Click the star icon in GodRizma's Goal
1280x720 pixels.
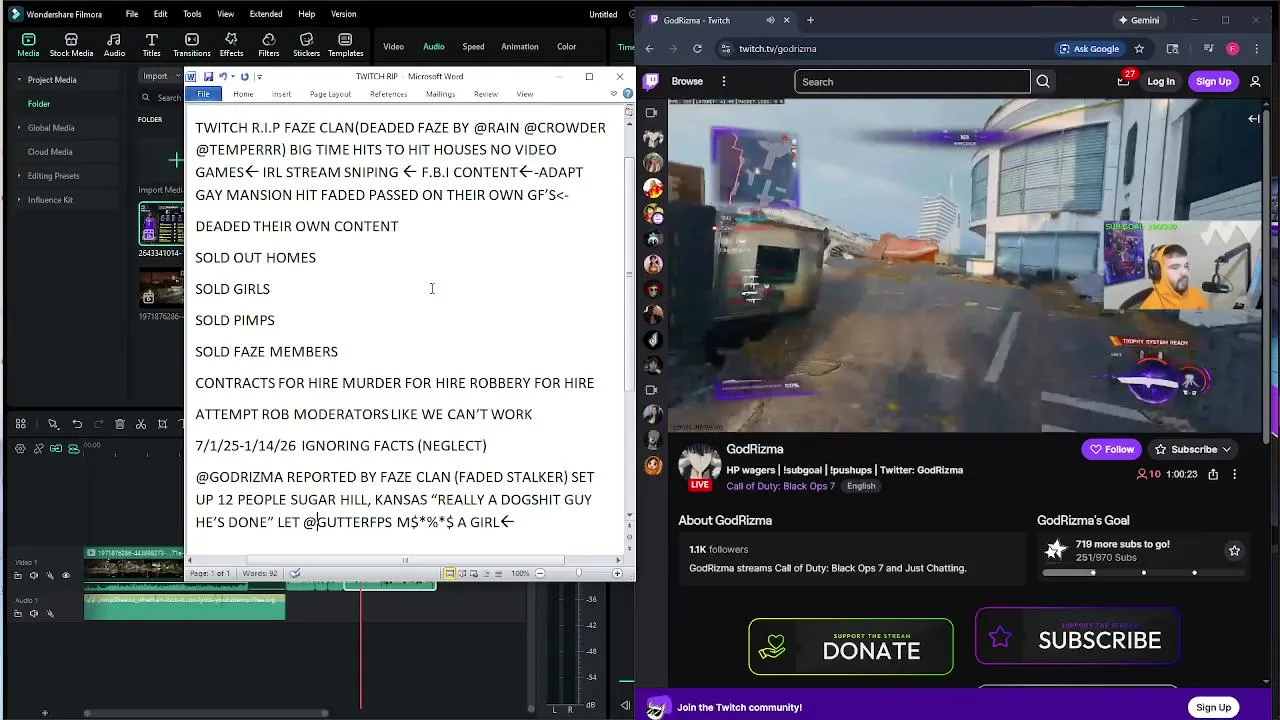(1234, 550)
